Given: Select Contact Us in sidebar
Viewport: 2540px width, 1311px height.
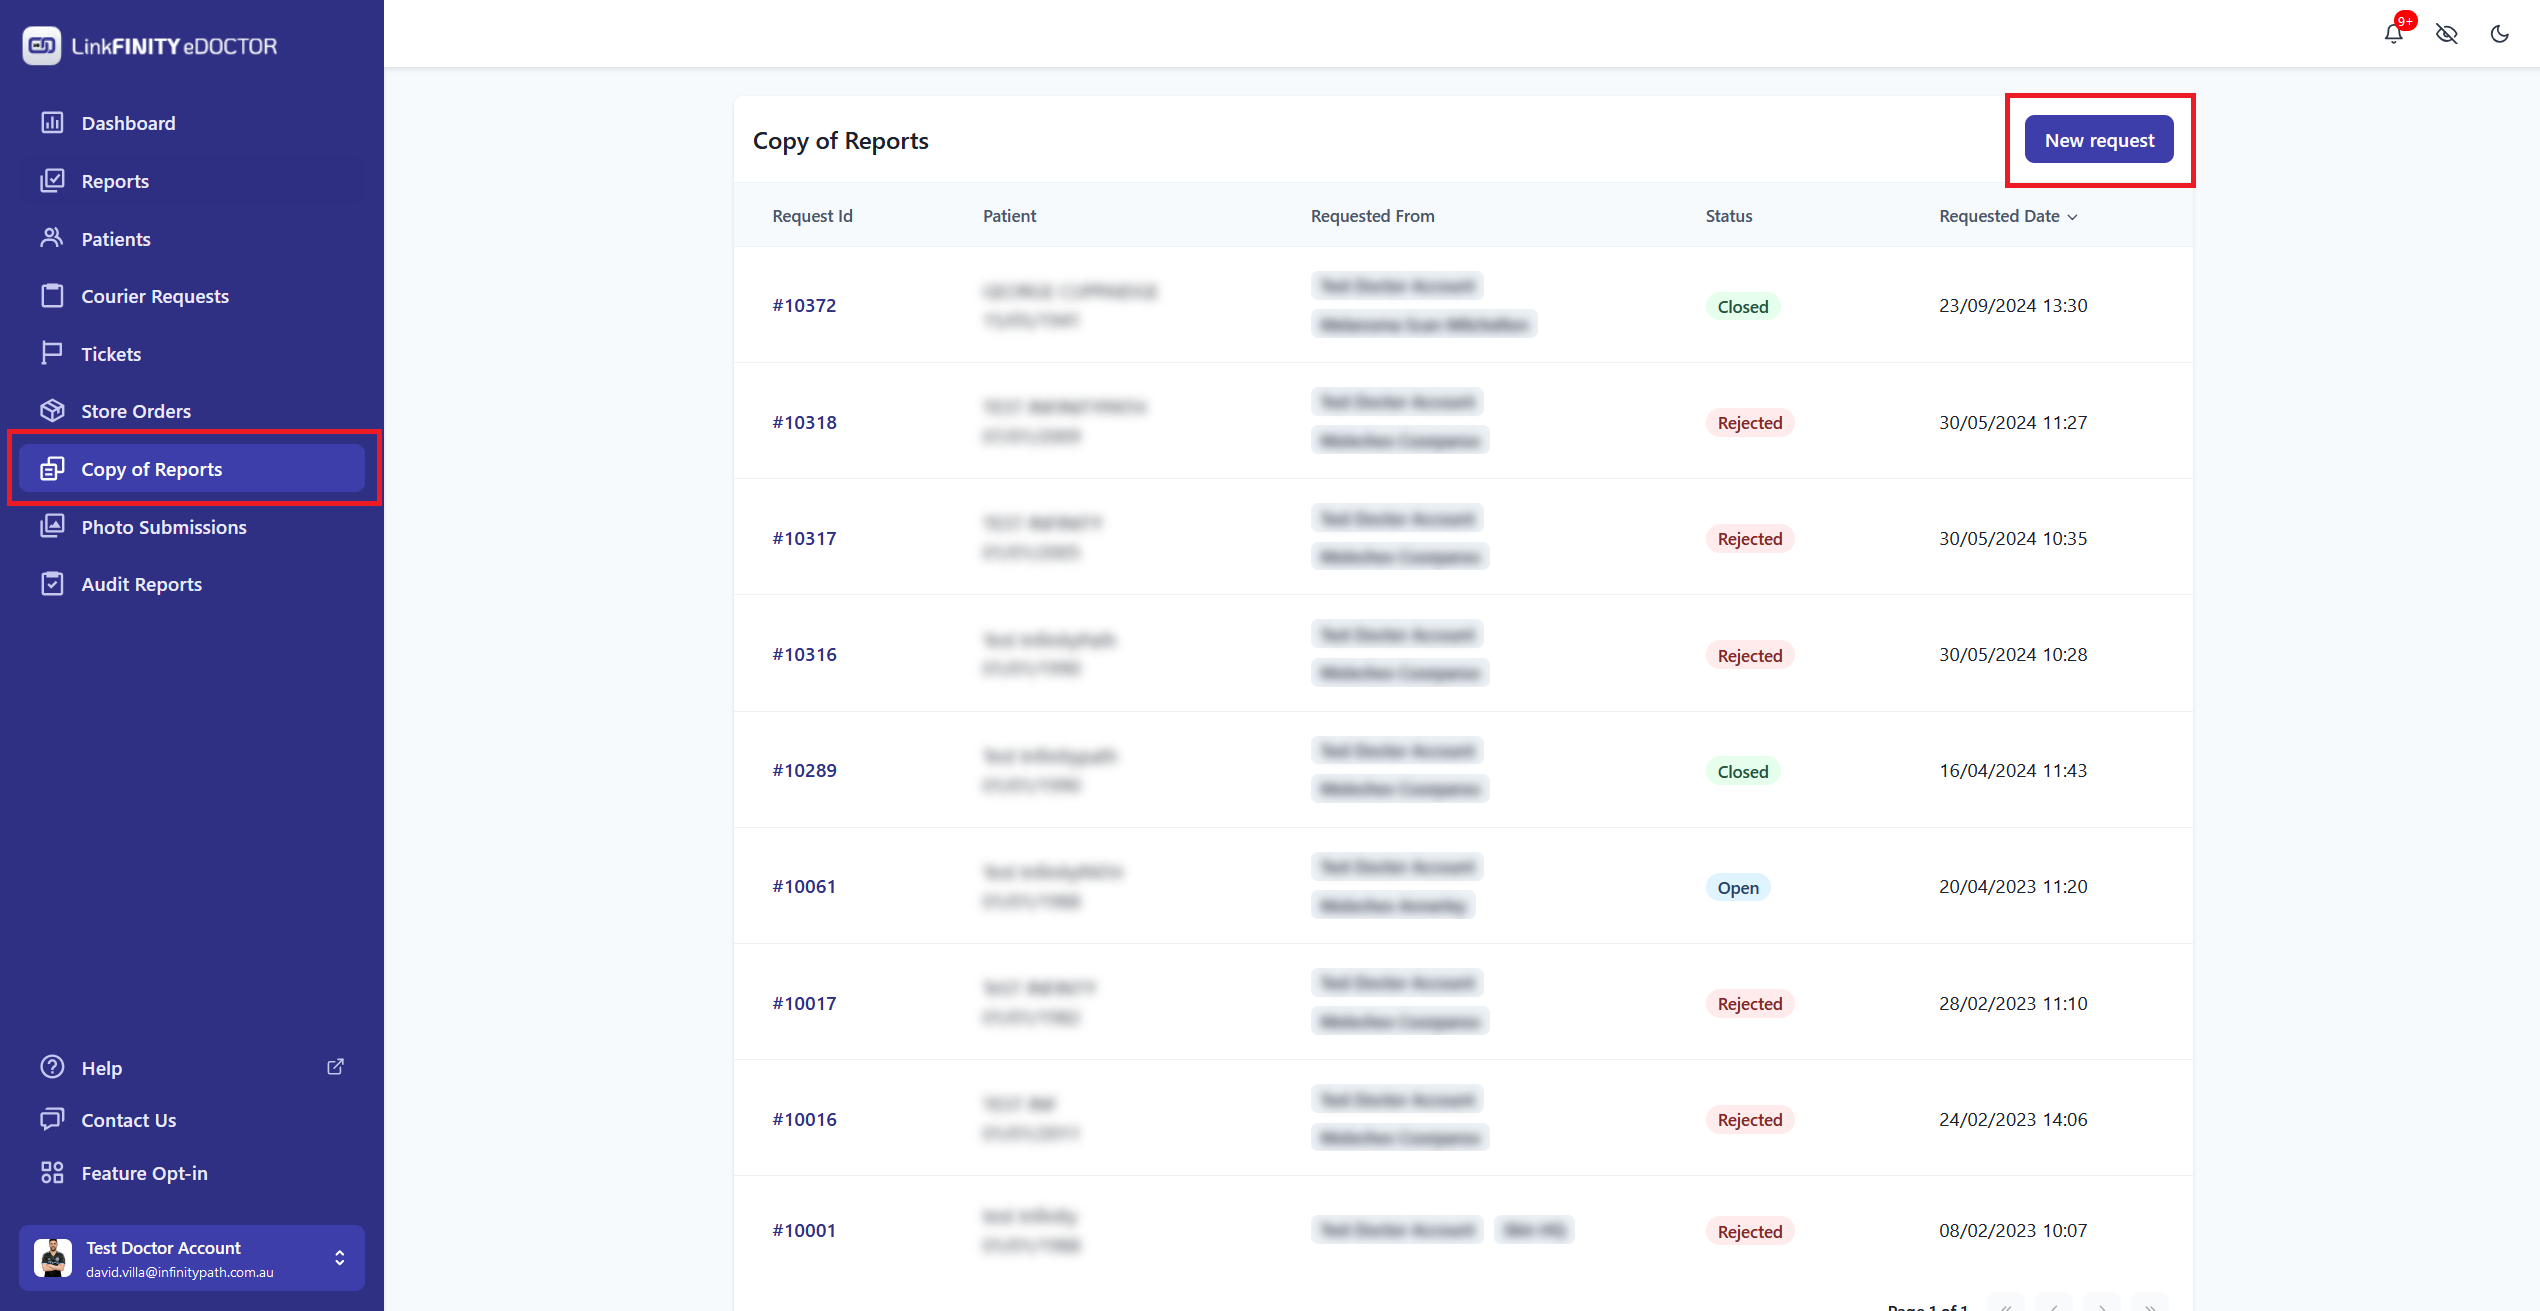Looking at the screenshot, I should [128, 1120].
